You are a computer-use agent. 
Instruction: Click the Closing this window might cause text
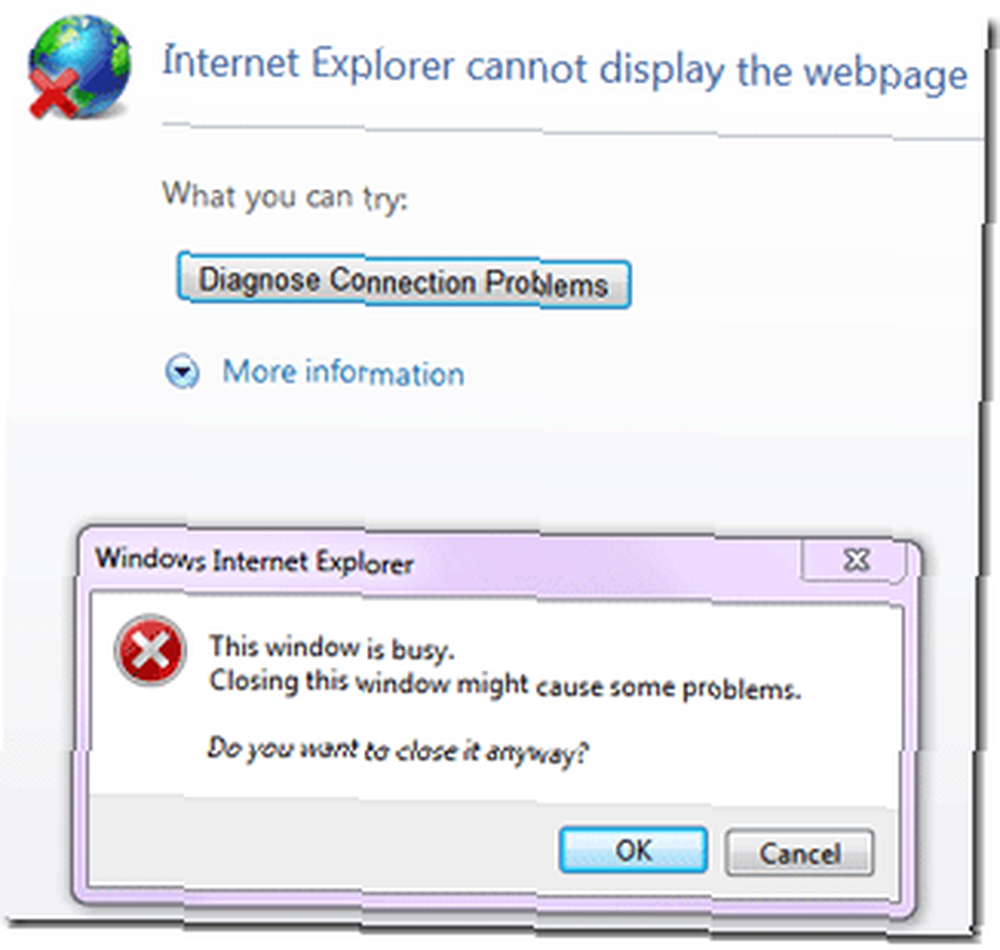[504, 685]
